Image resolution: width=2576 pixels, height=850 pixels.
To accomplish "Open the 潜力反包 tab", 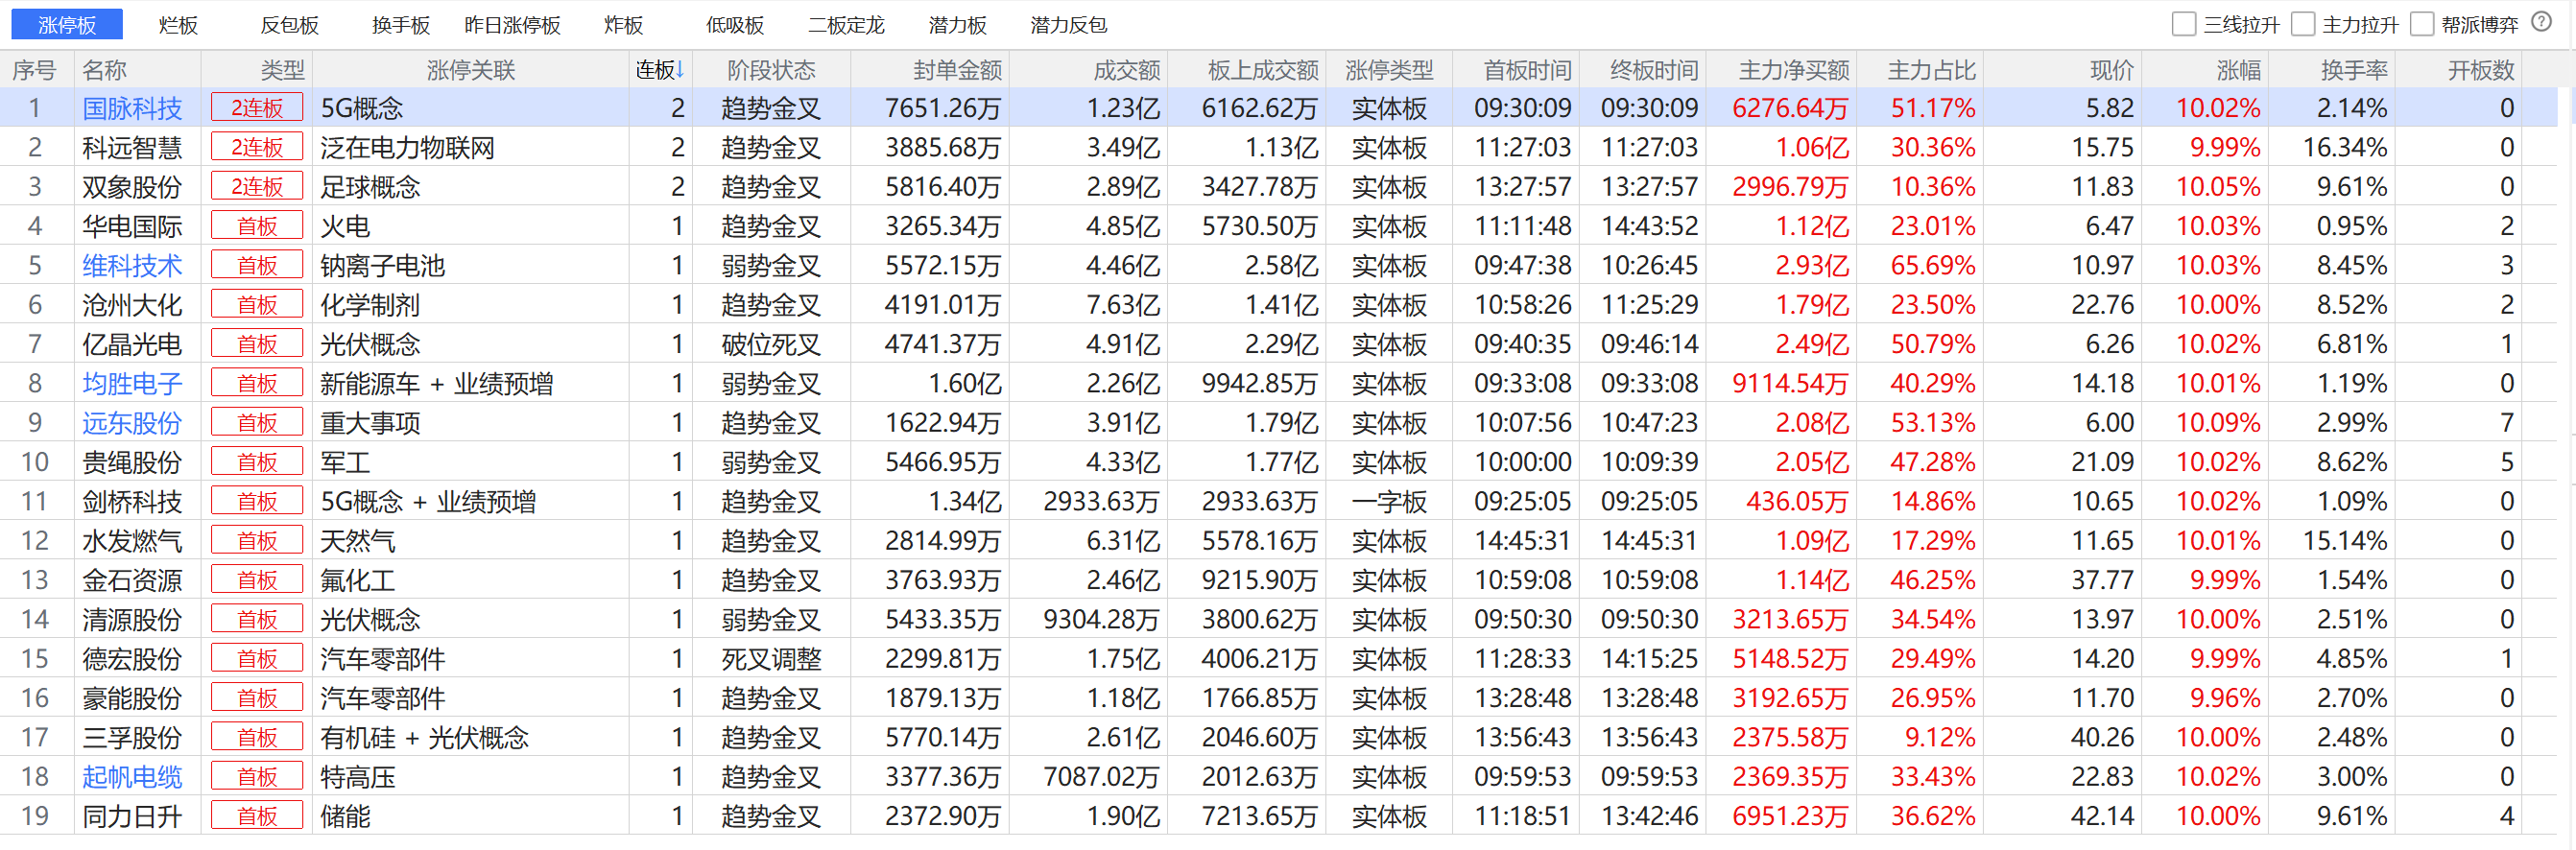I will 1068,24.
